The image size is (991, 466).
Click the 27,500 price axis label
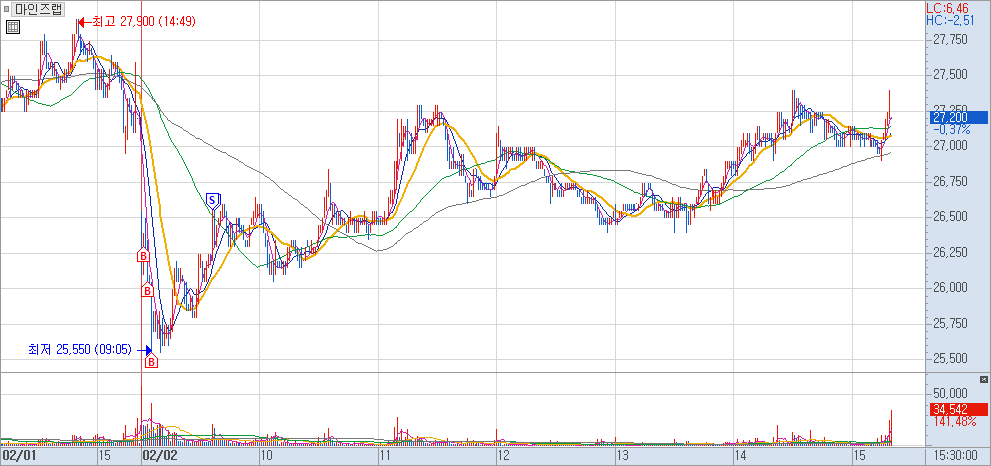click(x=951, y=75)
